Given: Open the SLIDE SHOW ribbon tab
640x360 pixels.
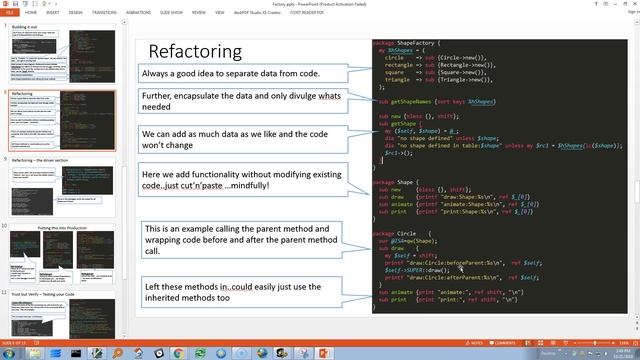Looking at the screenshot, I should 171,13.
